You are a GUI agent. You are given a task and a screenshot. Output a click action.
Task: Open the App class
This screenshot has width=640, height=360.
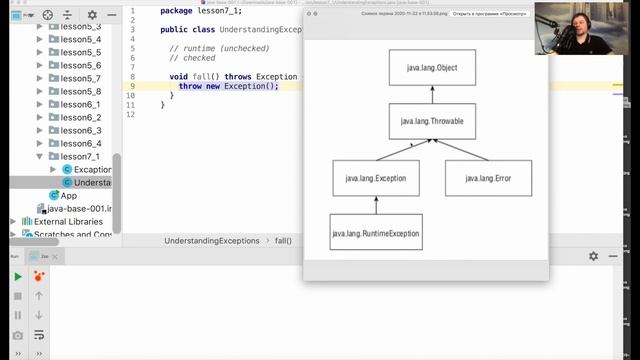pyautogui.click(x=69, y=196)
